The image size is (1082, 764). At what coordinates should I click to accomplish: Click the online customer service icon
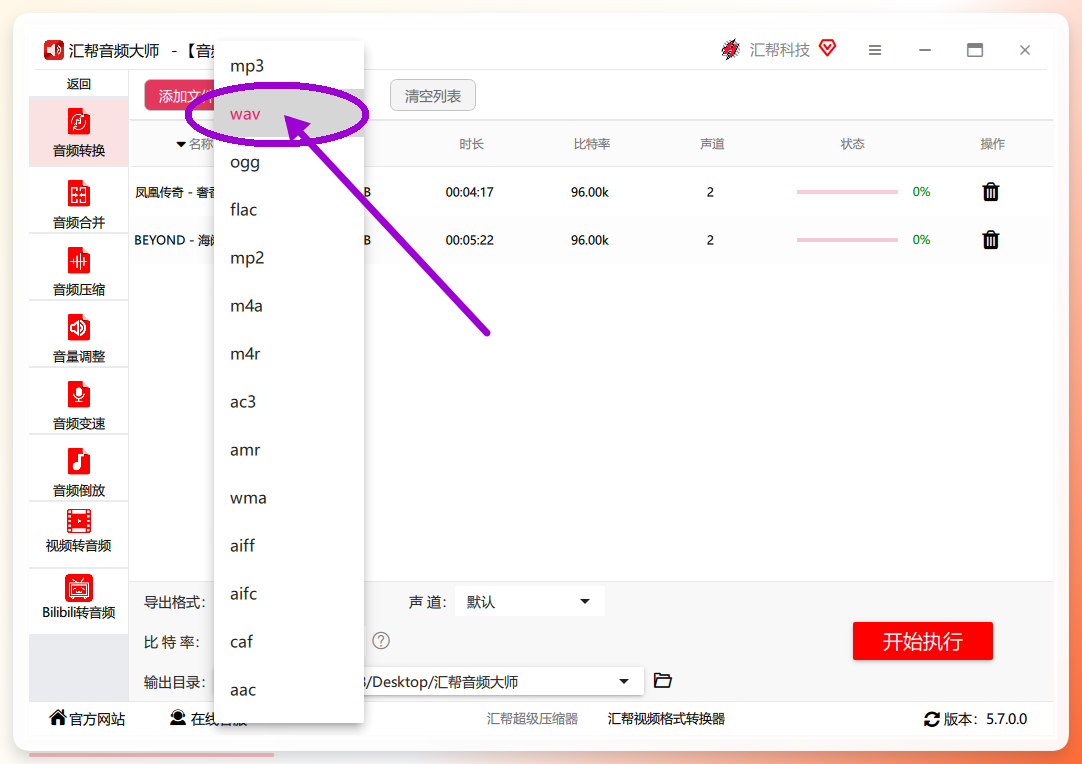click(x=177, y=718)
